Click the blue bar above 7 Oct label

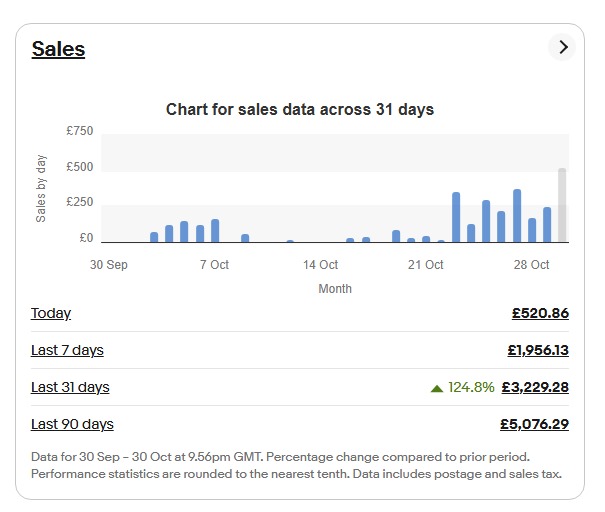point(215,231)
